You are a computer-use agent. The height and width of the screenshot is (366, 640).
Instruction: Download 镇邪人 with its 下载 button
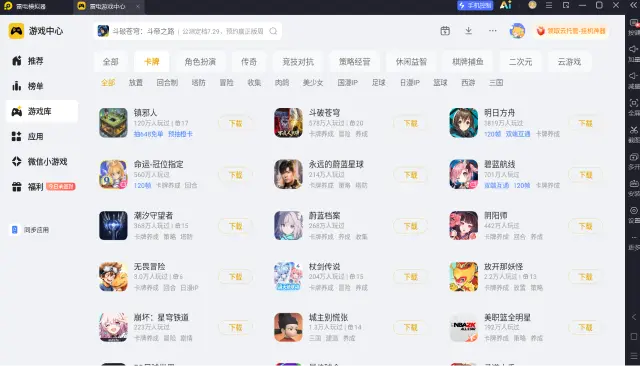(x=236, y=124)
